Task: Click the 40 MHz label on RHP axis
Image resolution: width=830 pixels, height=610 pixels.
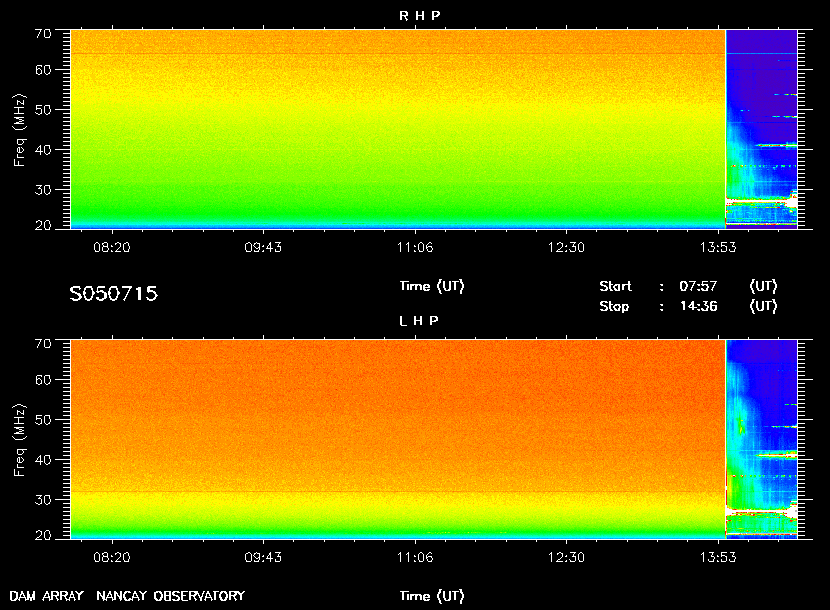Action: 43,150
